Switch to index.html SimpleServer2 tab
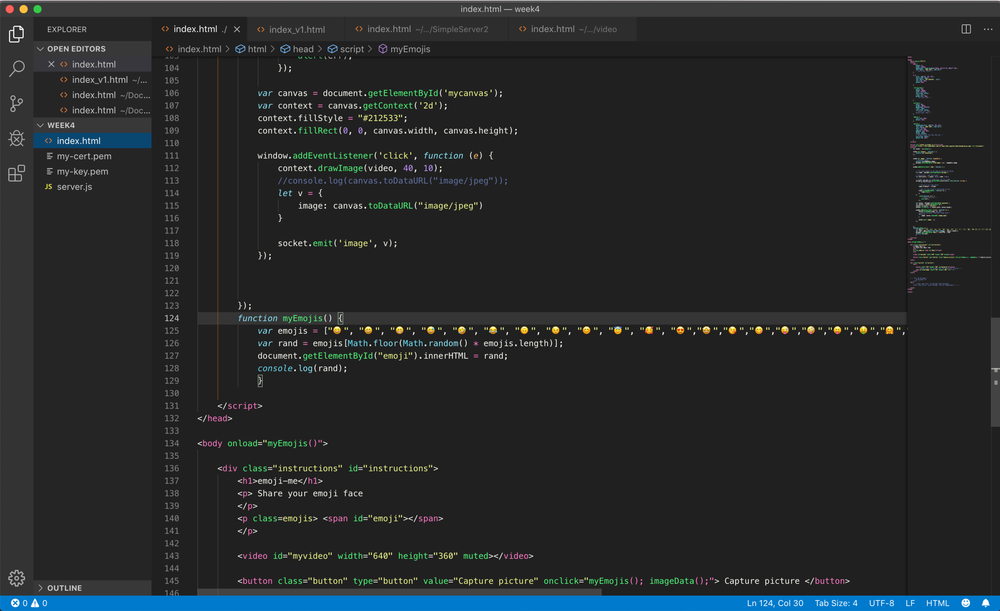The width and height of the screenshot is (1000, 611). (420, 29)
